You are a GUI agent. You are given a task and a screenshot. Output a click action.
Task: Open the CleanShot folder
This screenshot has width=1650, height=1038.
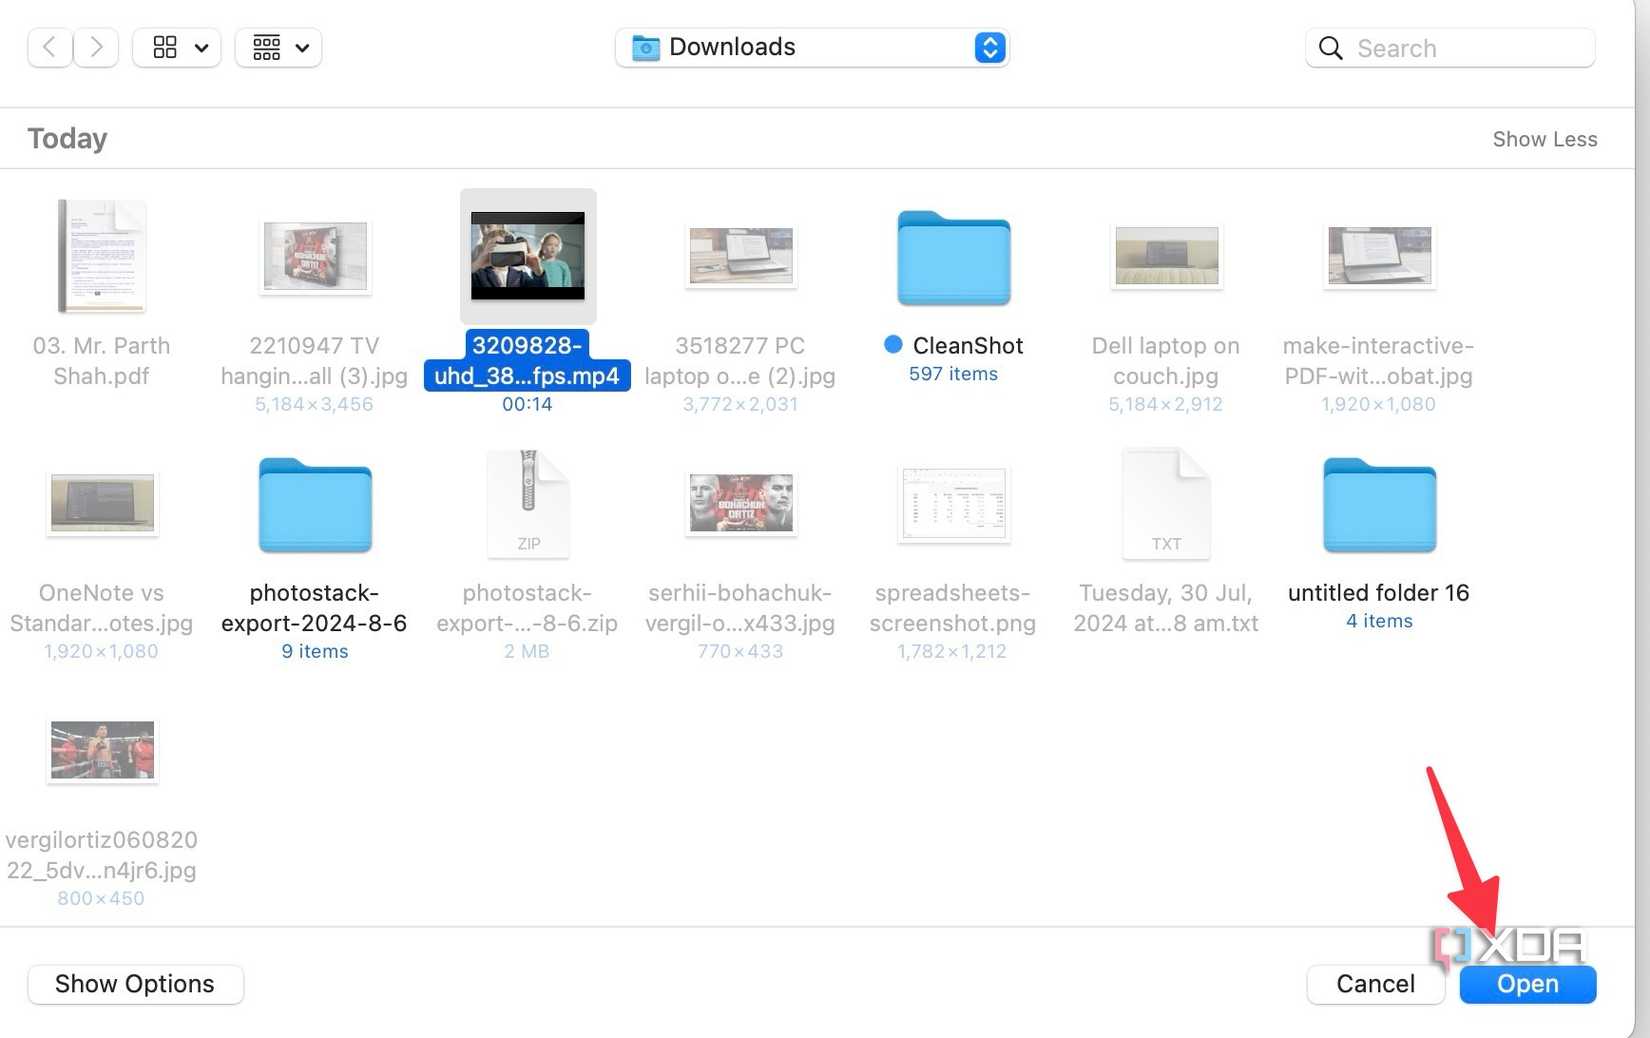pos(952,258)
